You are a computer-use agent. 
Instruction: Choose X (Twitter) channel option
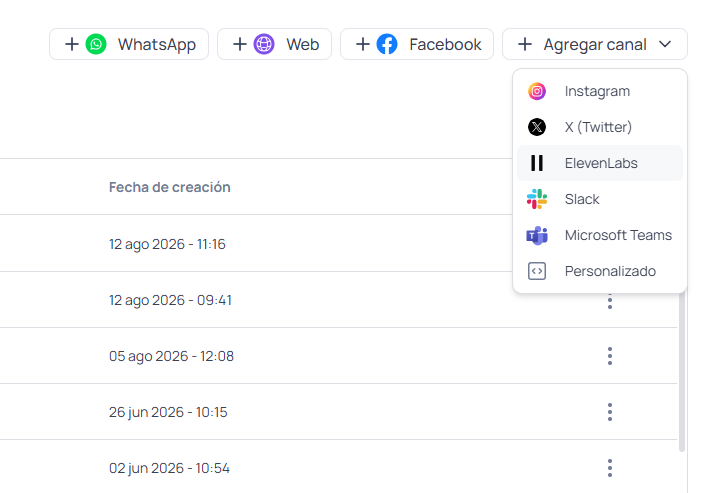600,127
